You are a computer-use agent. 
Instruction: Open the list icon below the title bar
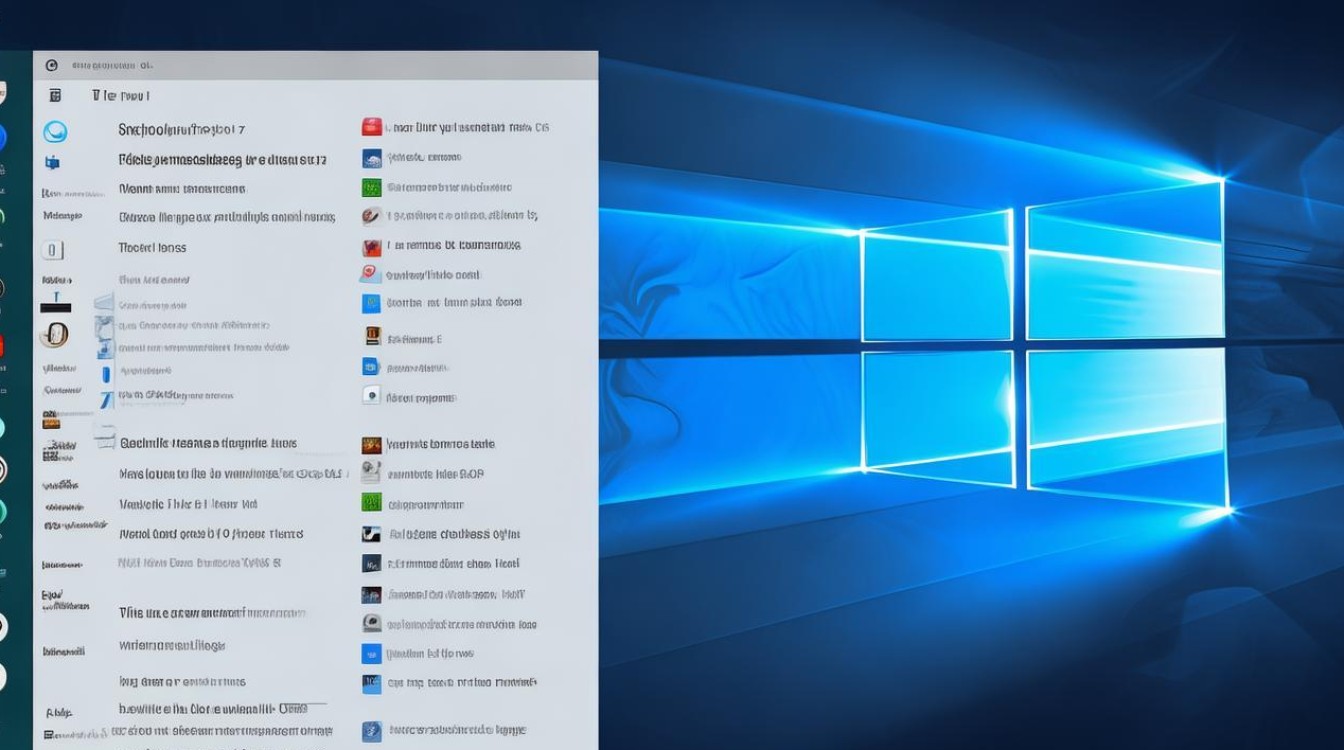[x=55, y=95]
